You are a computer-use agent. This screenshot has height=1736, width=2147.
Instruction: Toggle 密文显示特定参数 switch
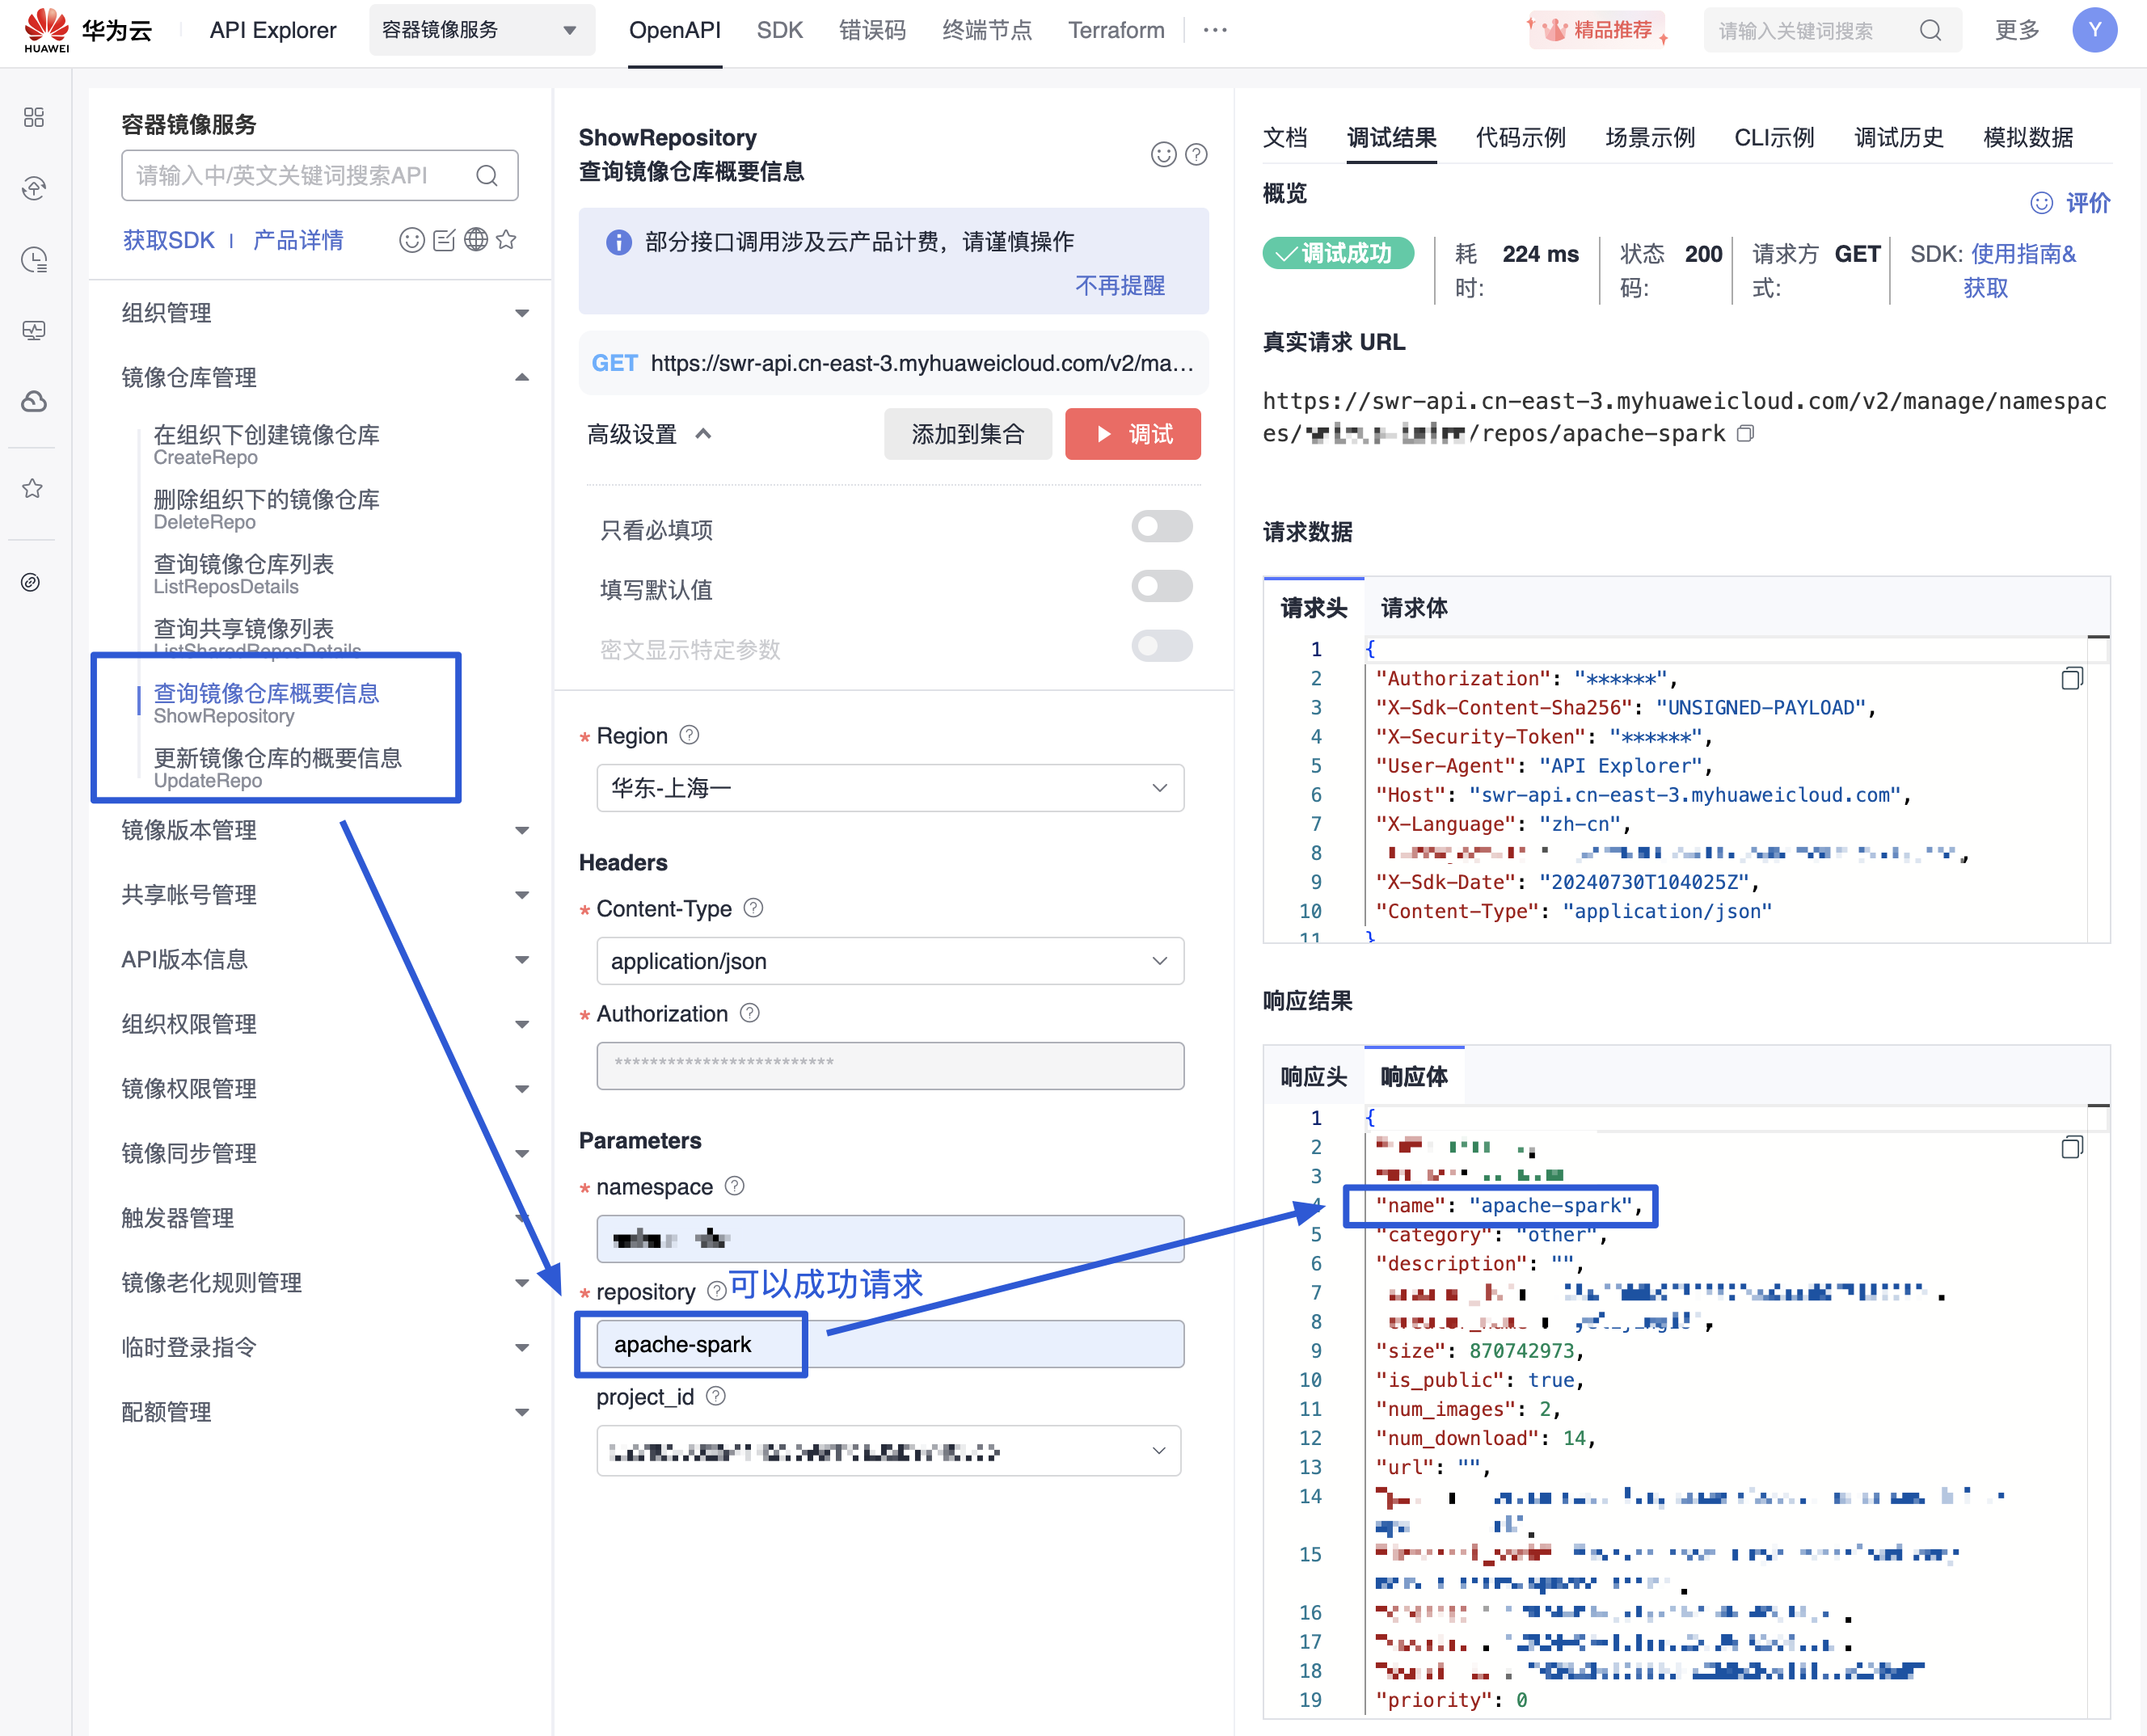pyautogui.click(x=1162, y=646)
